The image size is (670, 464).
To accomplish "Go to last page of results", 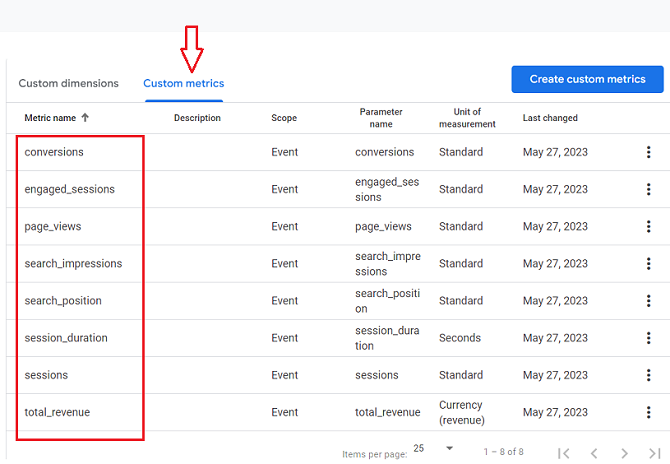I will 654,453.
